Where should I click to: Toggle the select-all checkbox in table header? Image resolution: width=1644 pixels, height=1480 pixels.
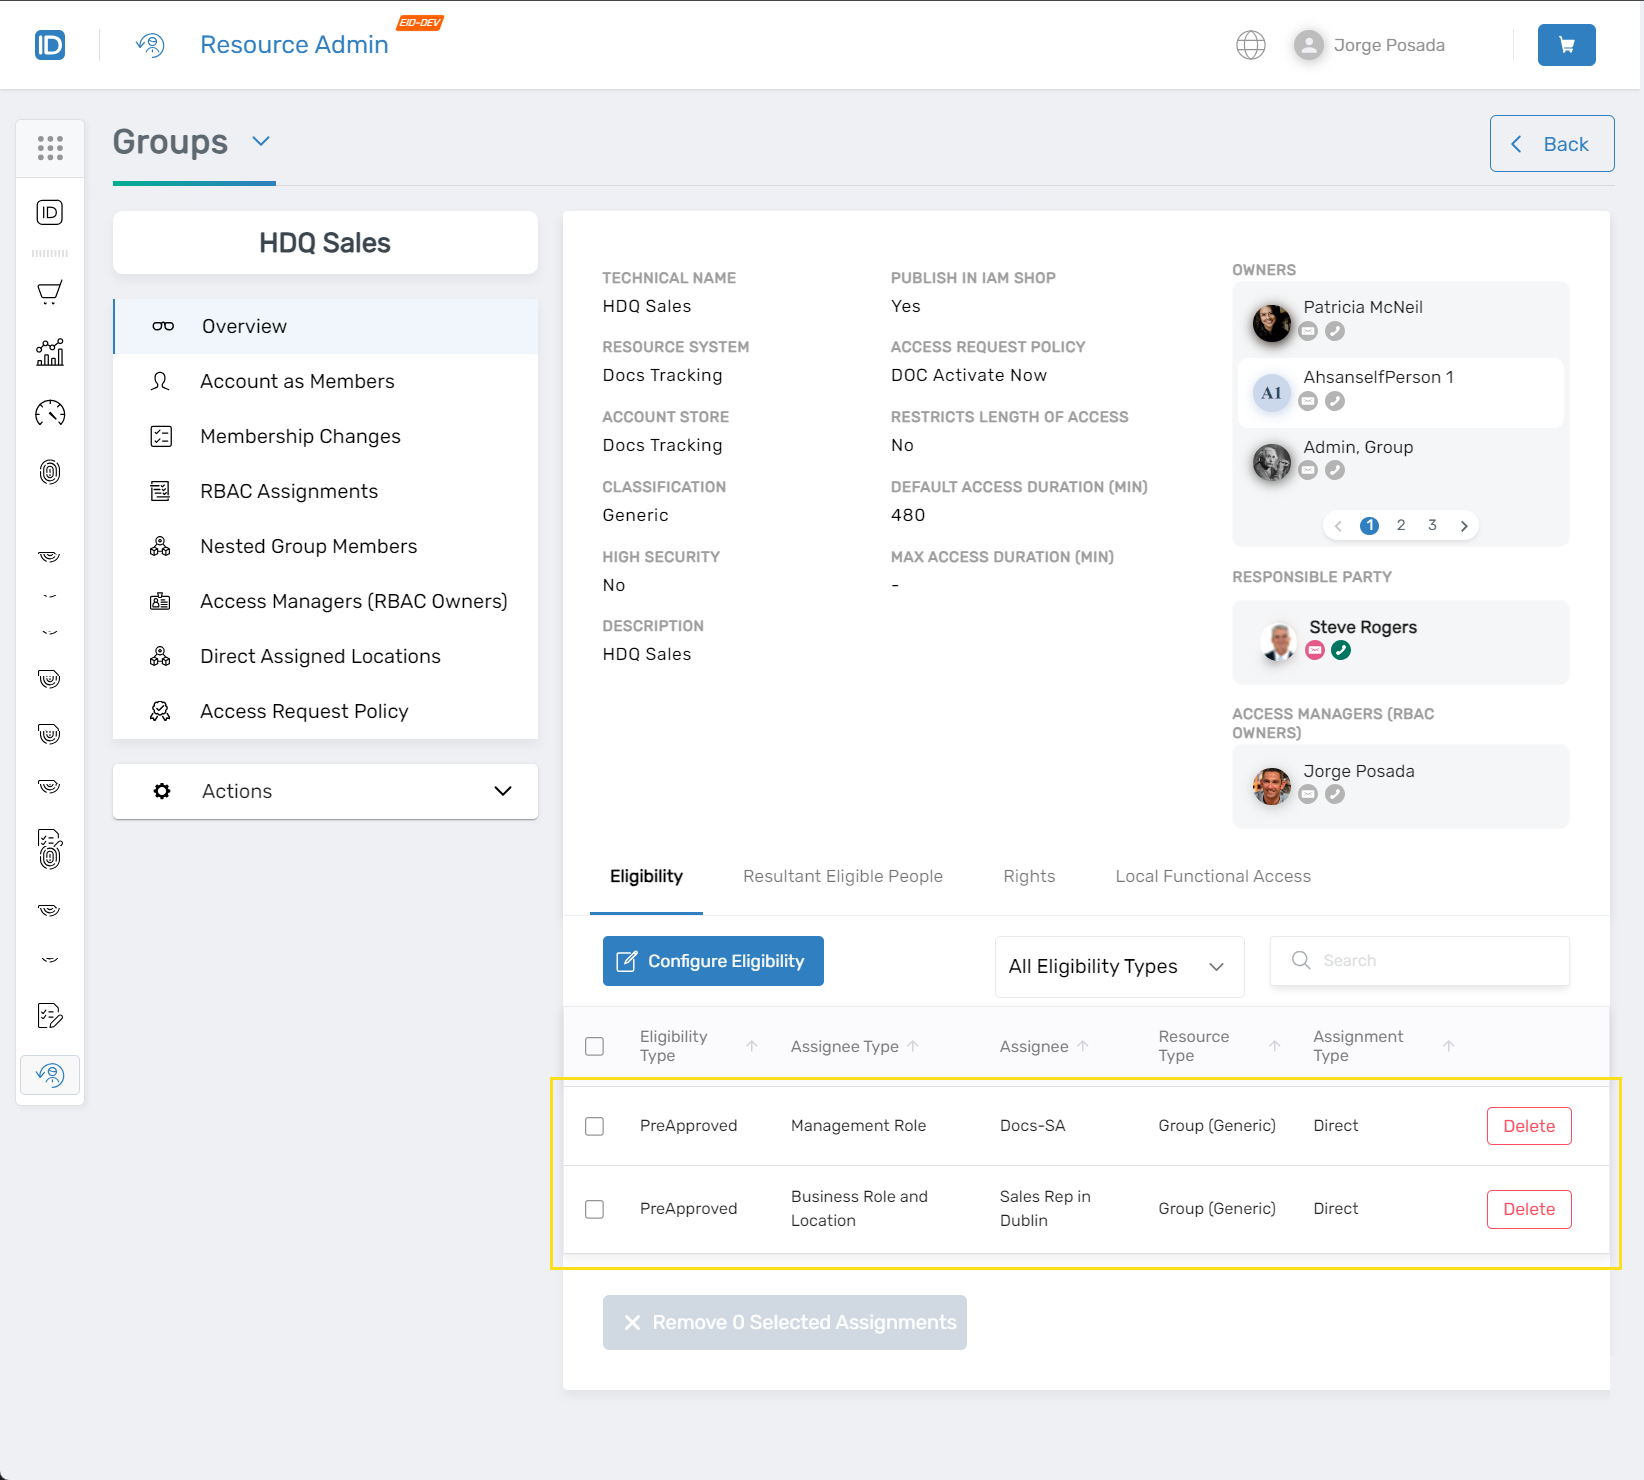(x=595, y=1046)
